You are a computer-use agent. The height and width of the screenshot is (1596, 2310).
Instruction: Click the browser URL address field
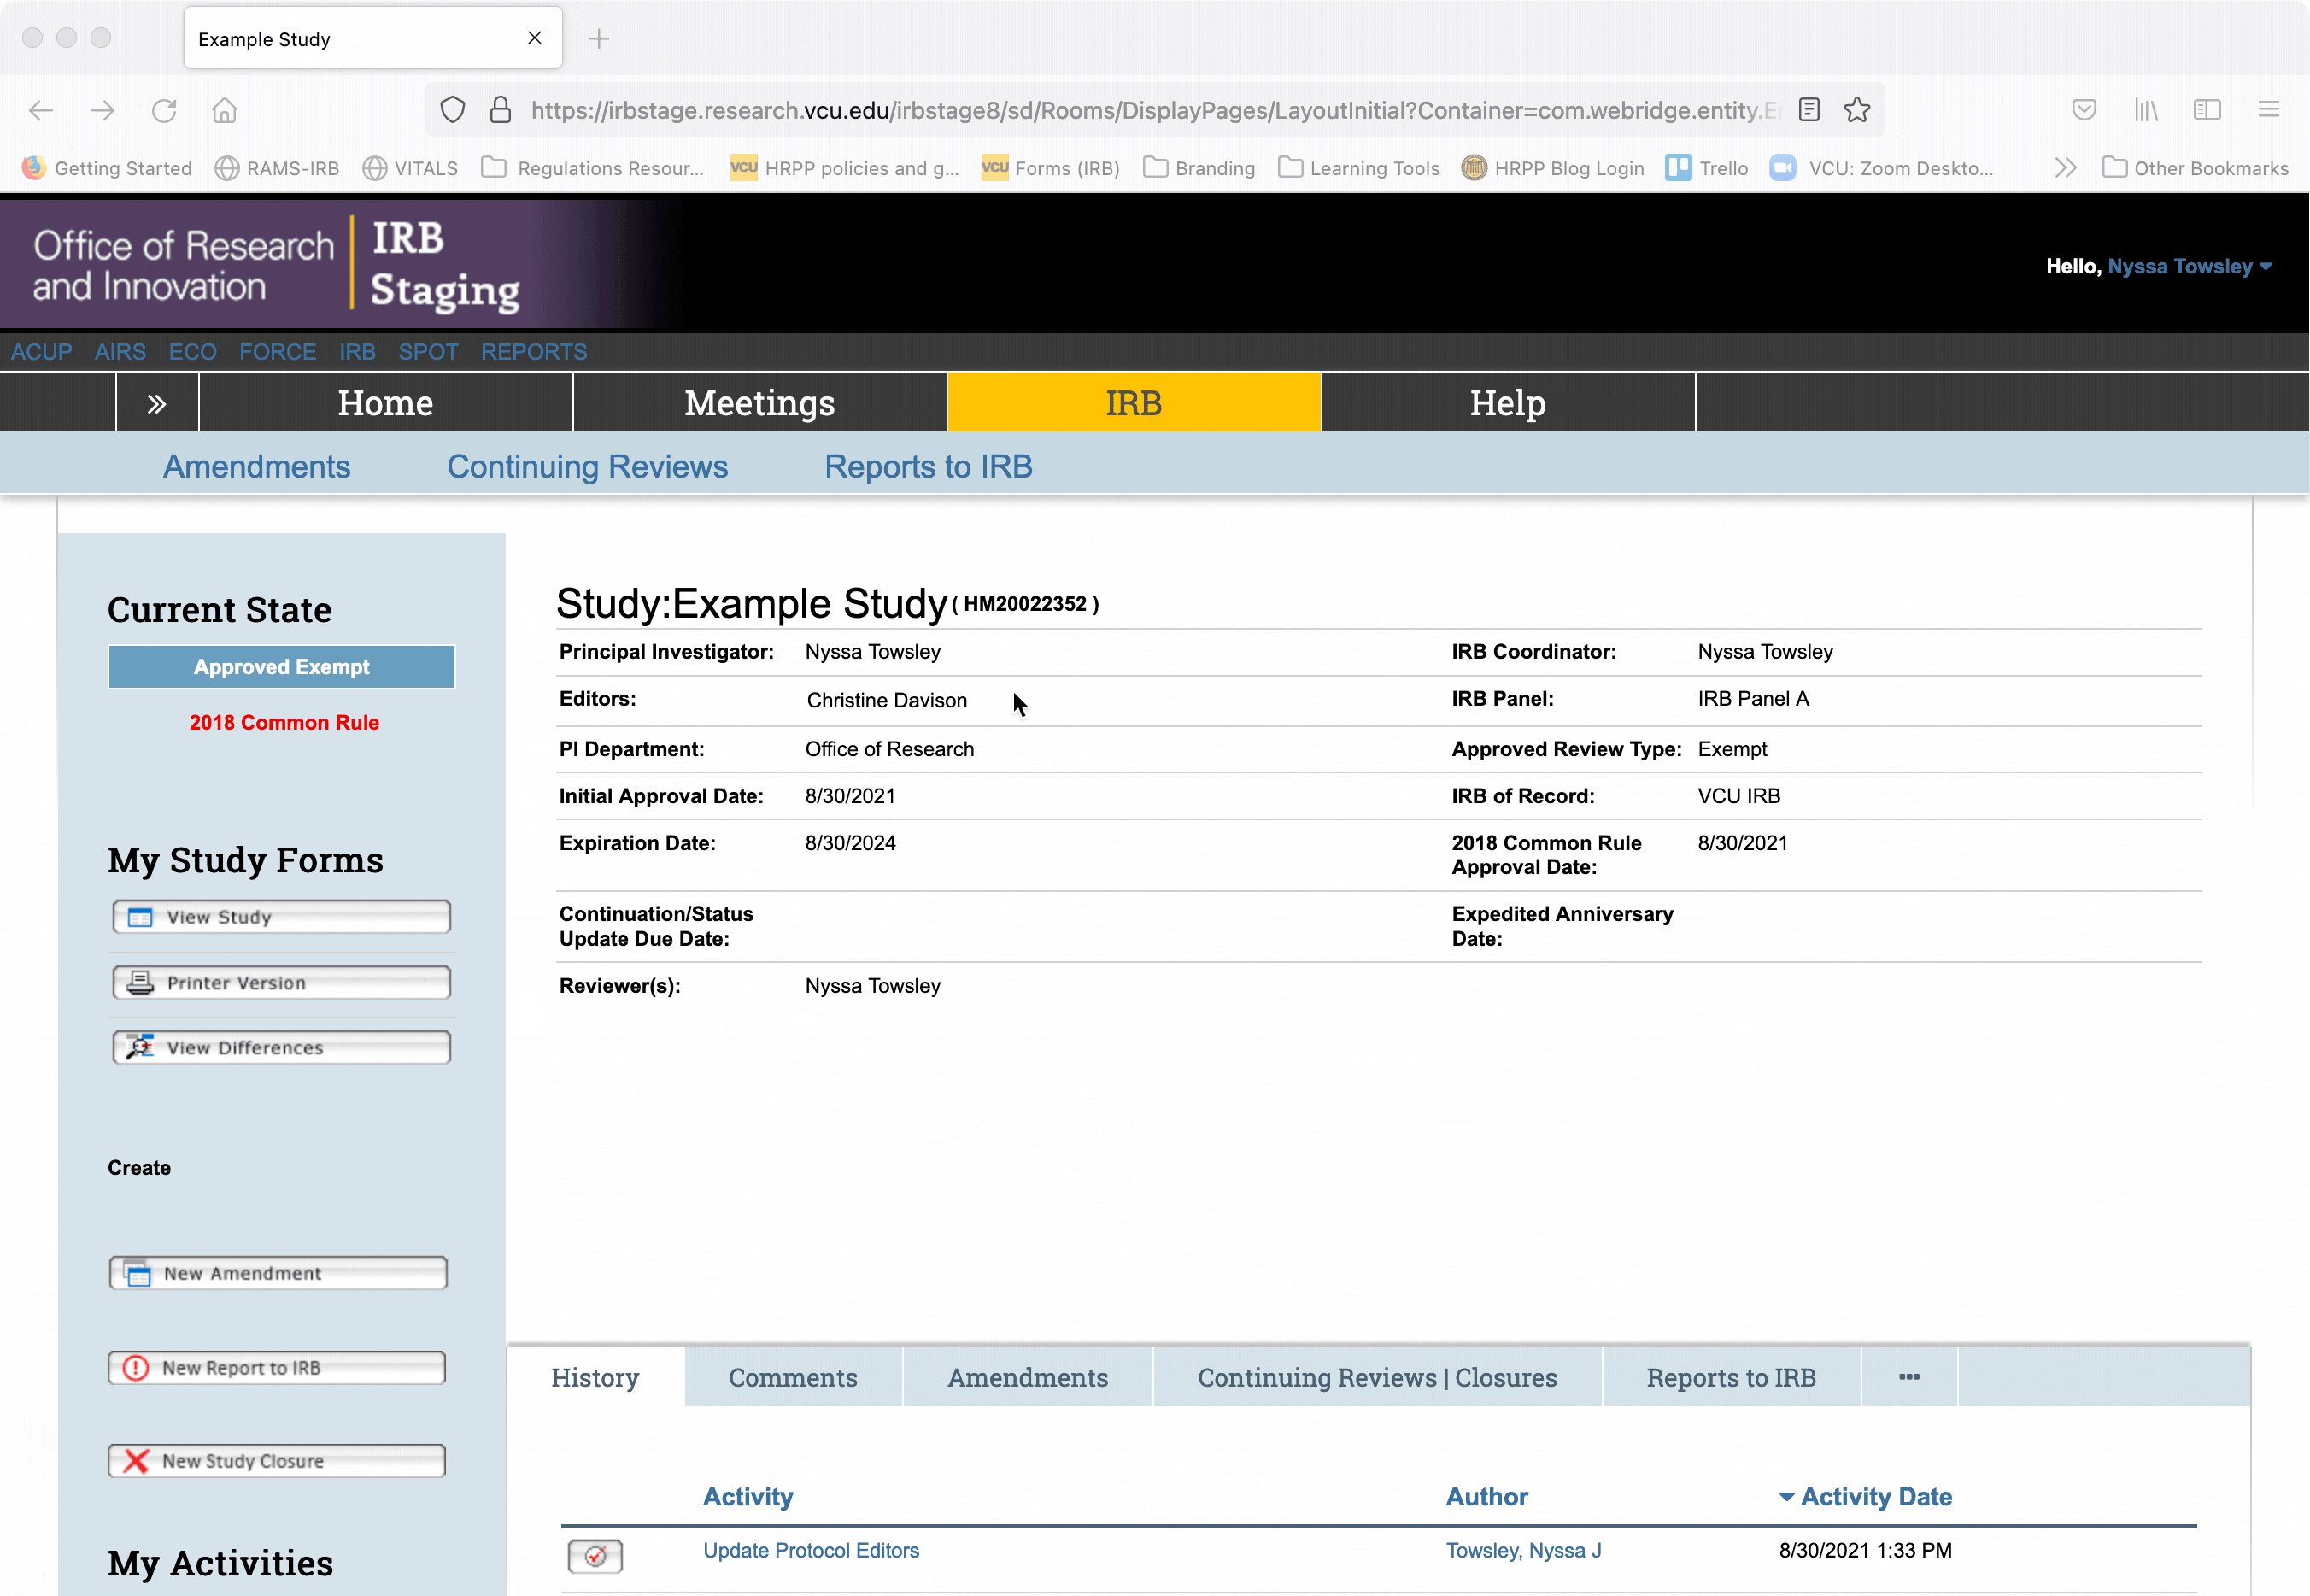click(x=1150, y=110)
